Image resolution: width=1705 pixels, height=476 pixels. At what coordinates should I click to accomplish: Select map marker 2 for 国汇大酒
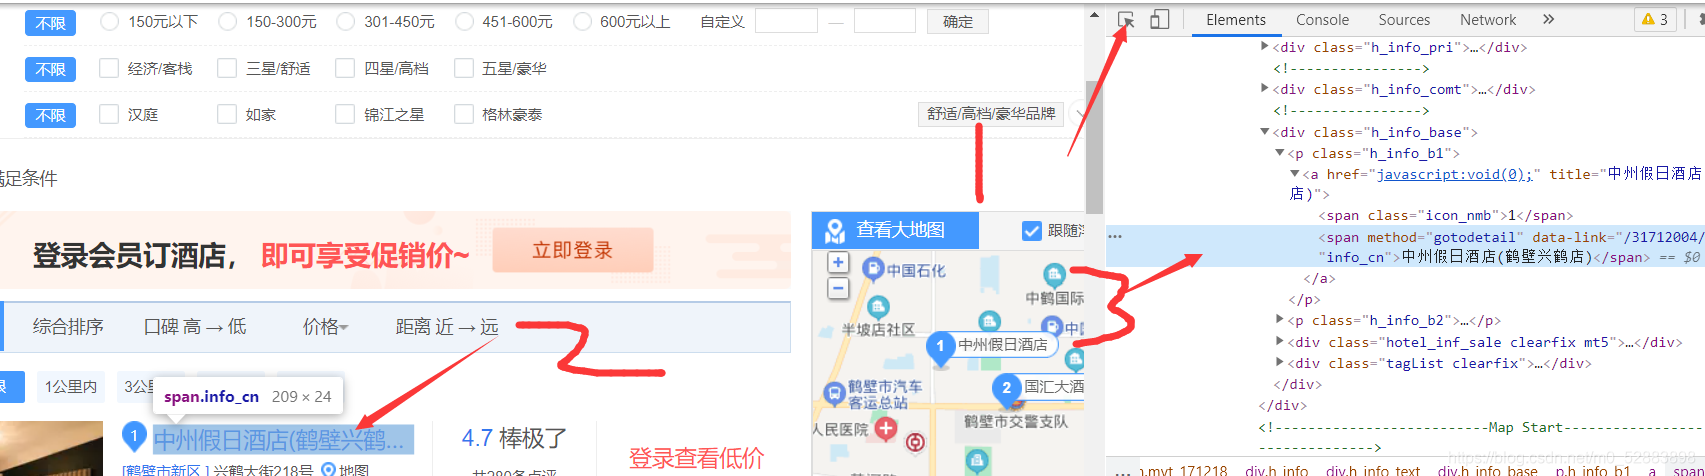click(x=1006, y=388)
